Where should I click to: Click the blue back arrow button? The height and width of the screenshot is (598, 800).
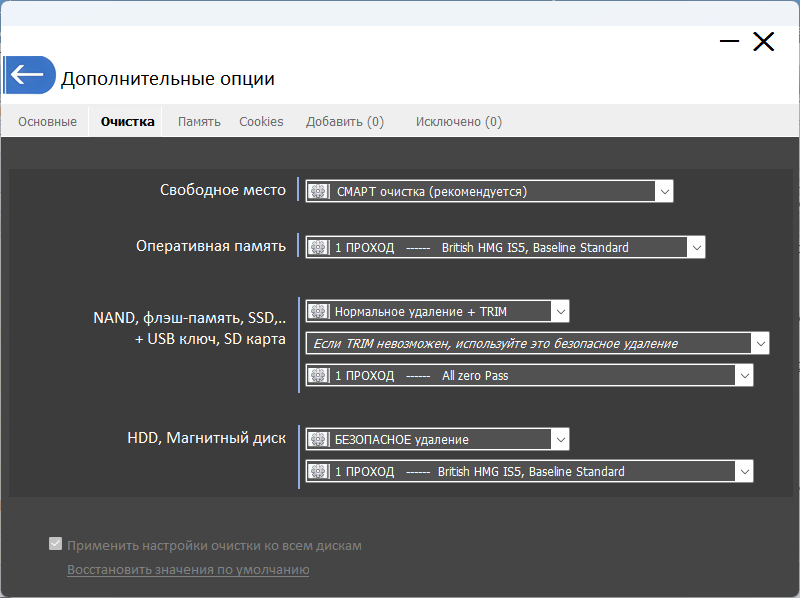pos(28,75)
